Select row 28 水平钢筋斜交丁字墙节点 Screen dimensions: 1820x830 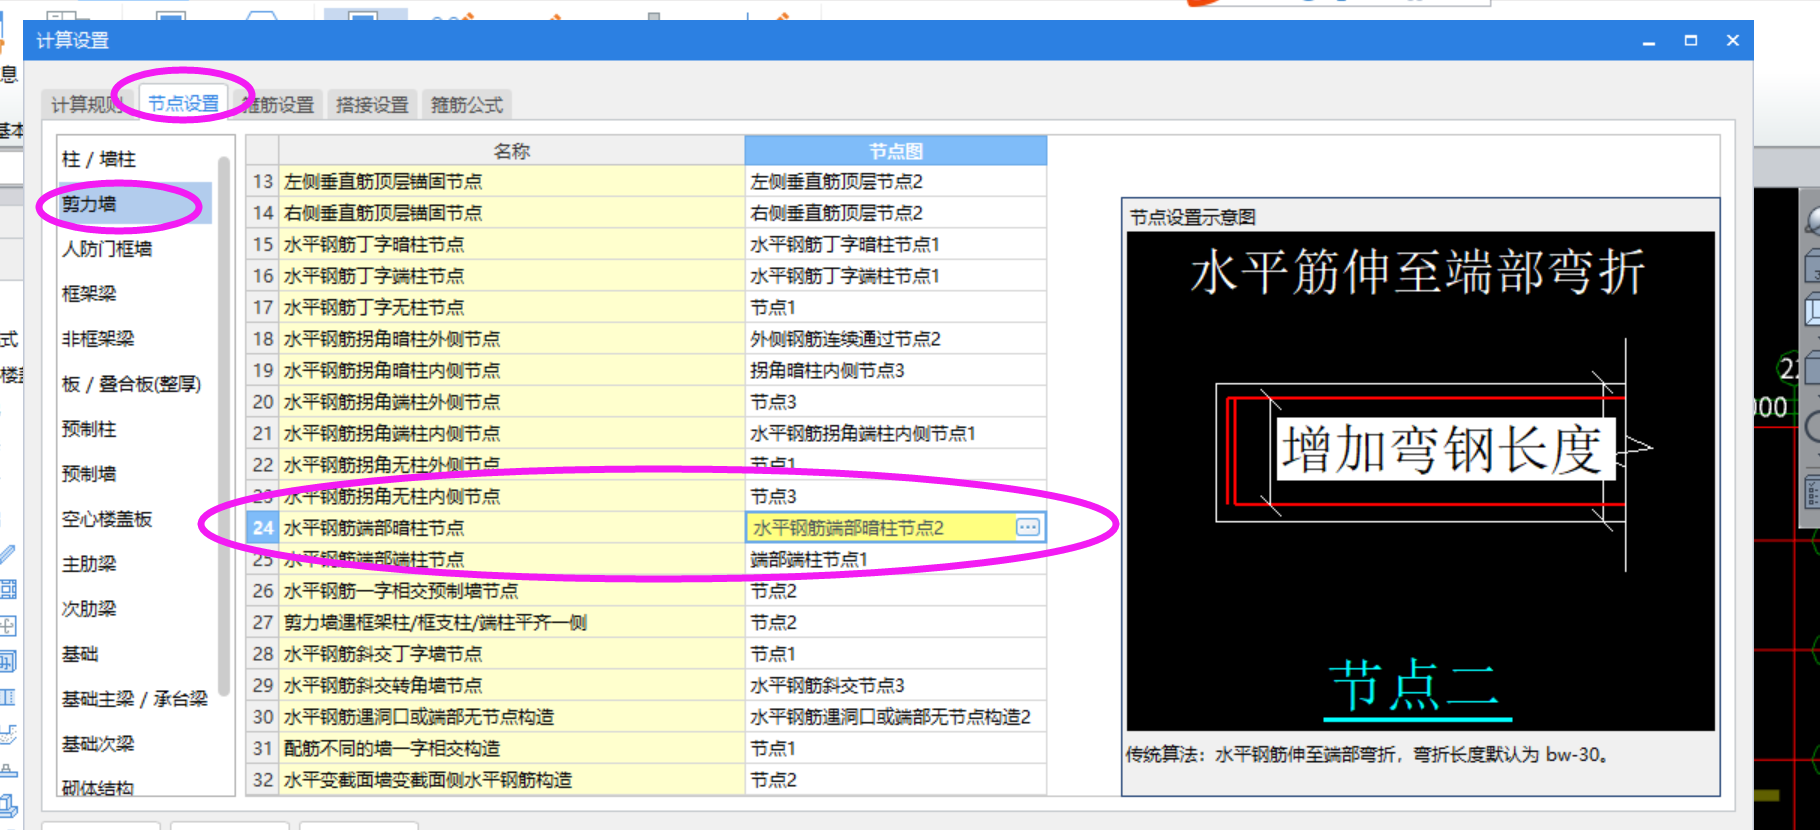click(511, 654)
